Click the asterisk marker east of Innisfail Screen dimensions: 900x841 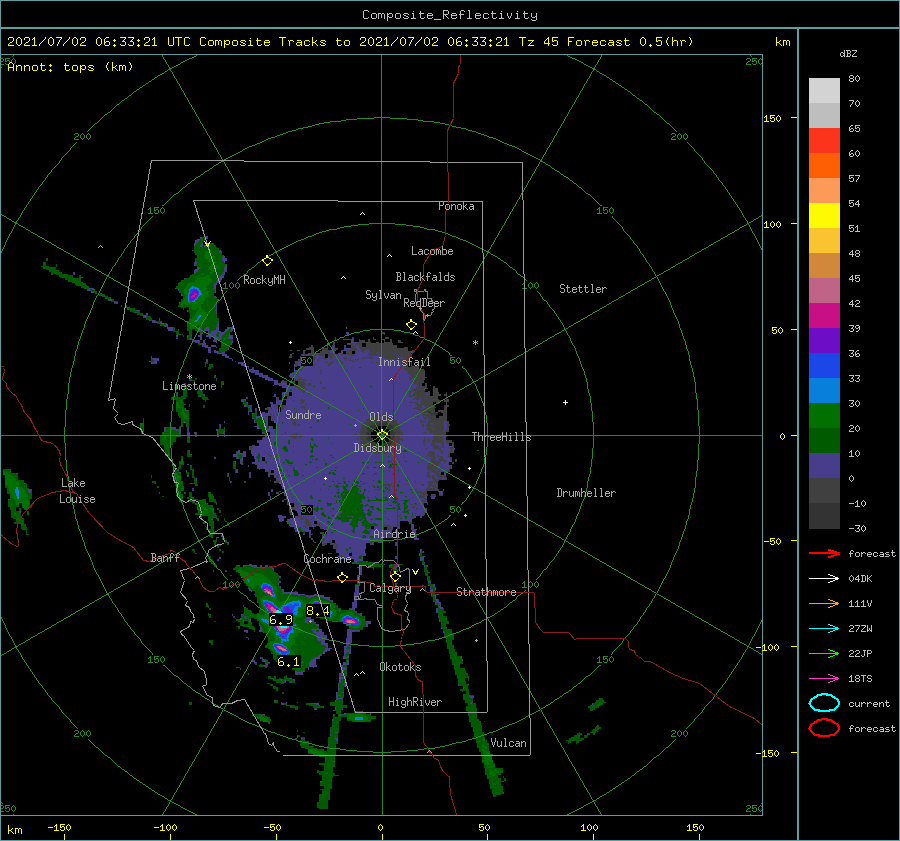point(475,343)
